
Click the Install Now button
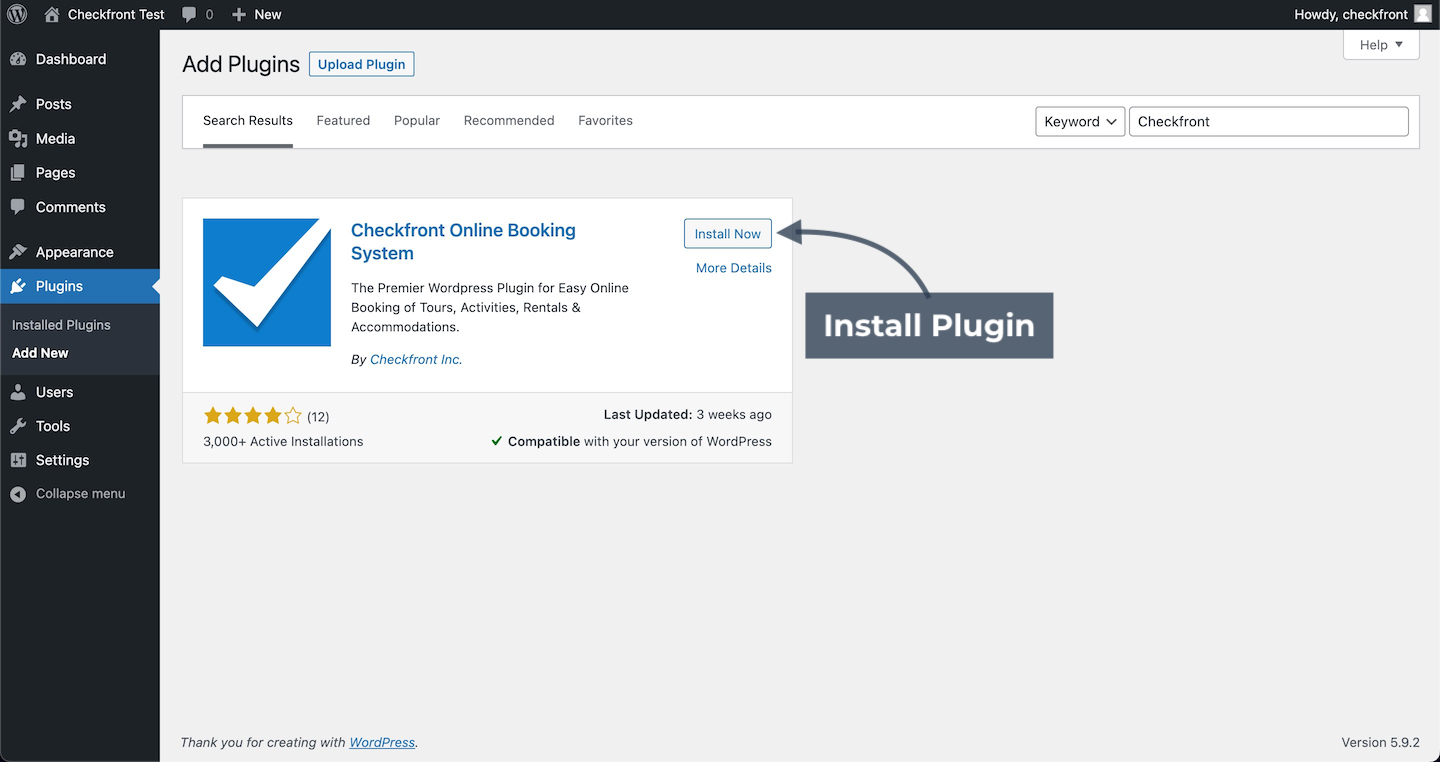point(728,233)
